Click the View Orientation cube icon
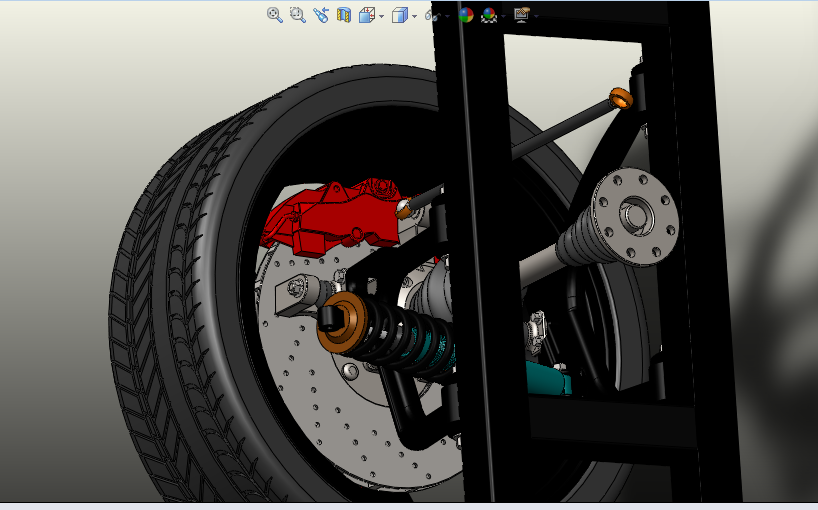This screenshot has height=510, width=818. 367,15
